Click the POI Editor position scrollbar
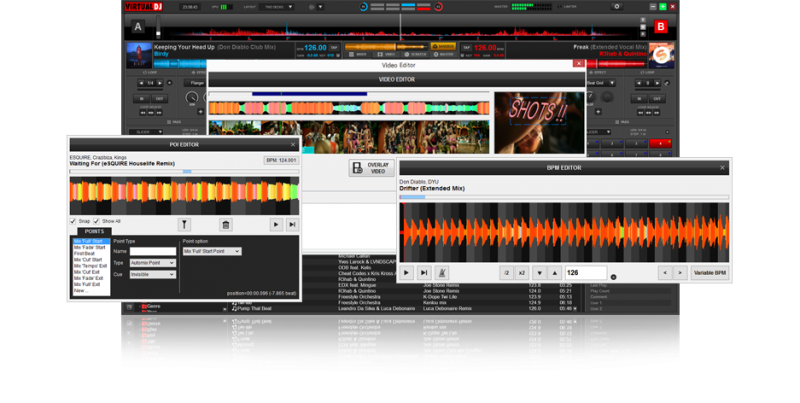This screenshot has width=800, height=403. coord(184,171)
